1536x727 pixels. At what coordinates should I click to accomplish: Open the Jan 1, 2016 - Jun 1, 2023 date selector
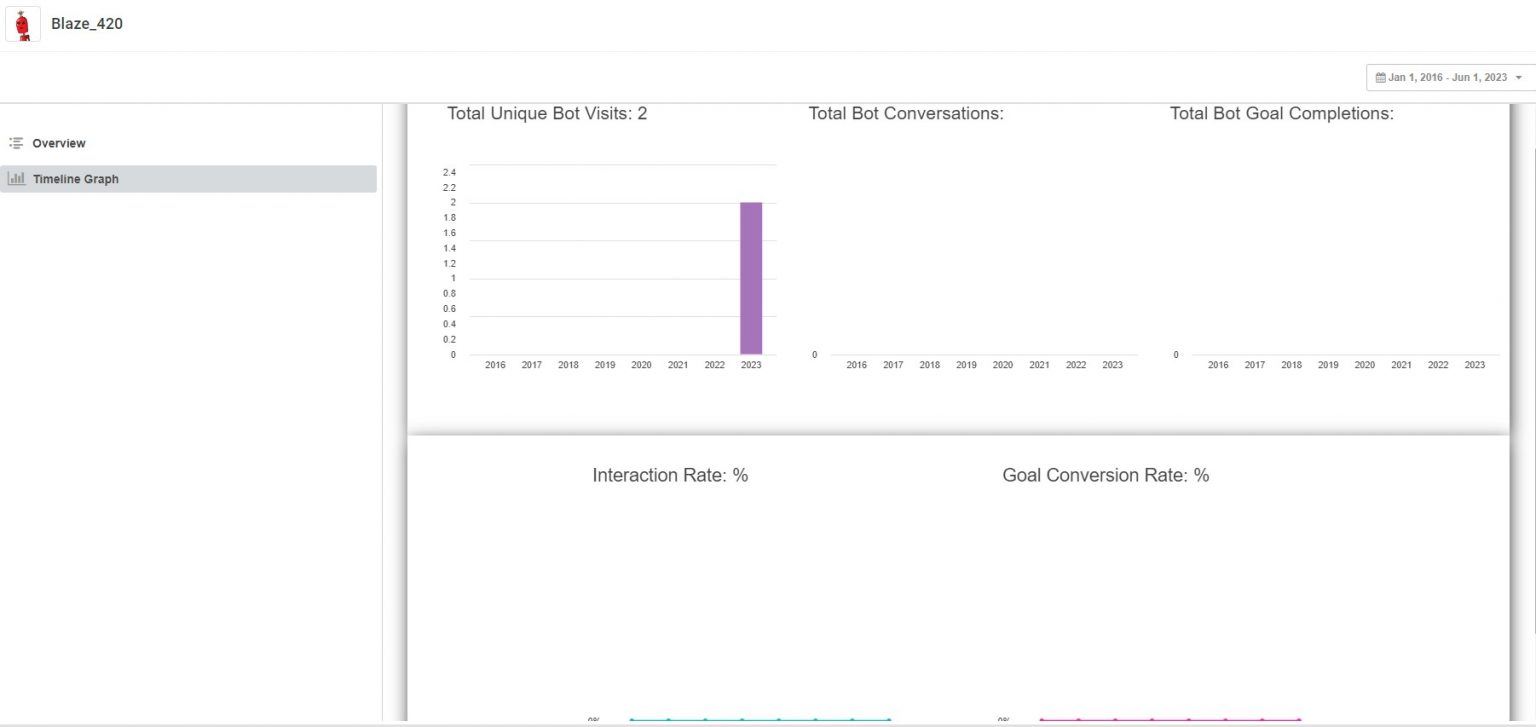(1447, 77)
